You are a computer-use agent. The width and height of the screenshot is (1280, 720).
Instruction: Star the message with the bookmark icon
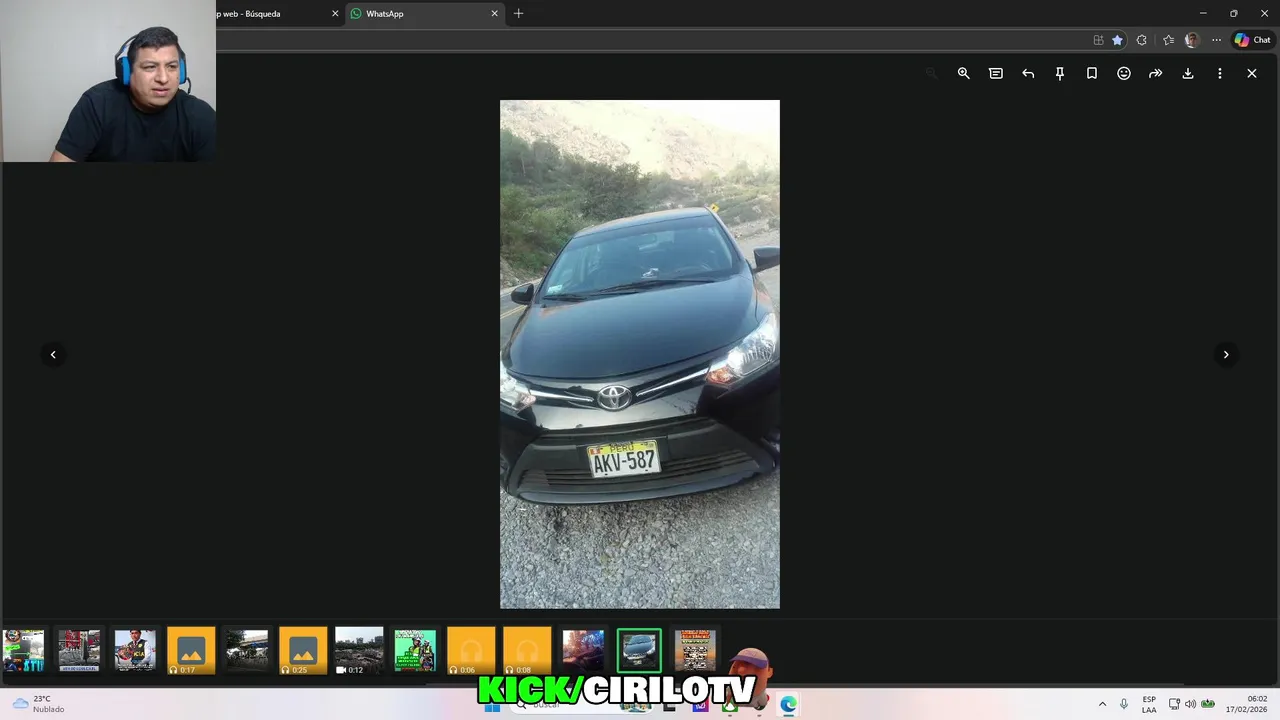pos(1092,73)
